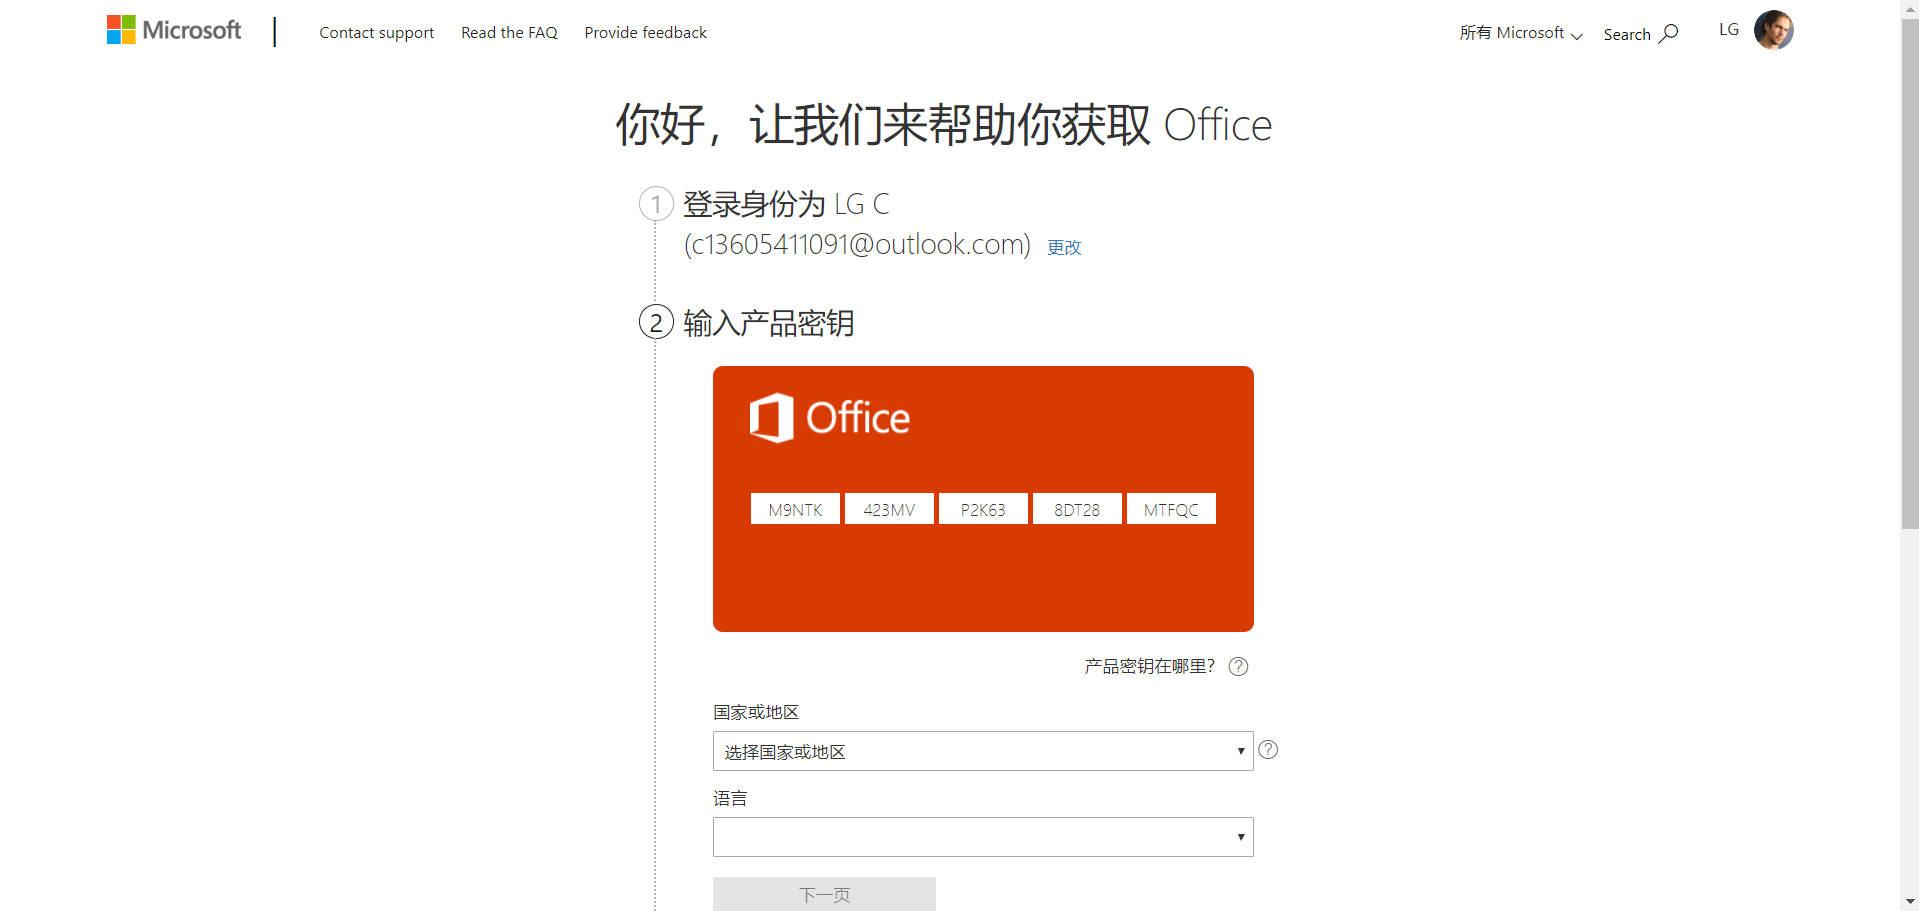This screenshot has height=911, width=1919.
Task: Click the account profile picture
Action: point(1773,30)
